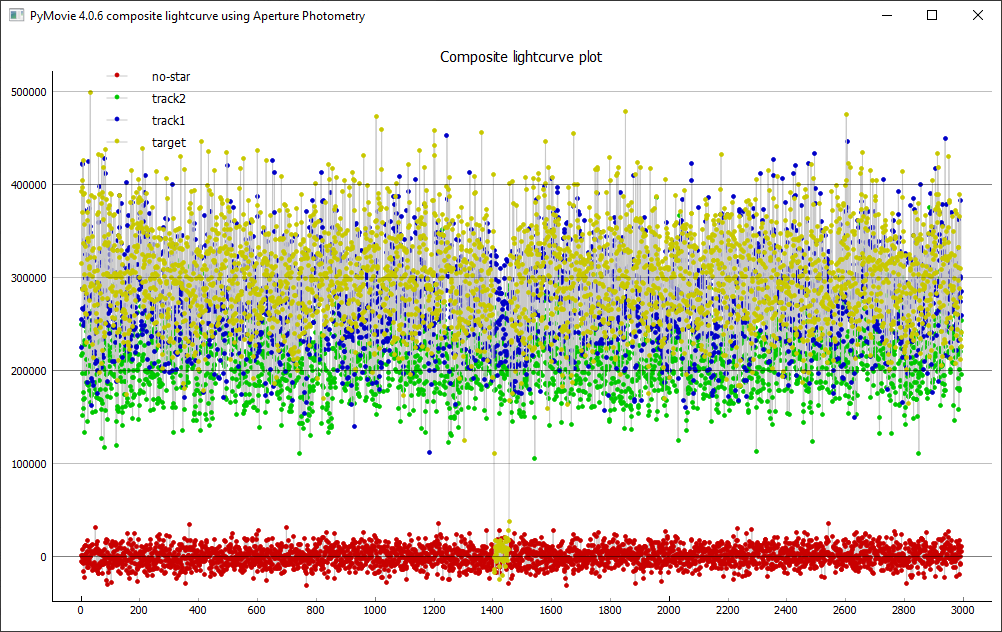1002x632 pixels.
Task: Select the "track2" legend label
Action: point(169,98)
